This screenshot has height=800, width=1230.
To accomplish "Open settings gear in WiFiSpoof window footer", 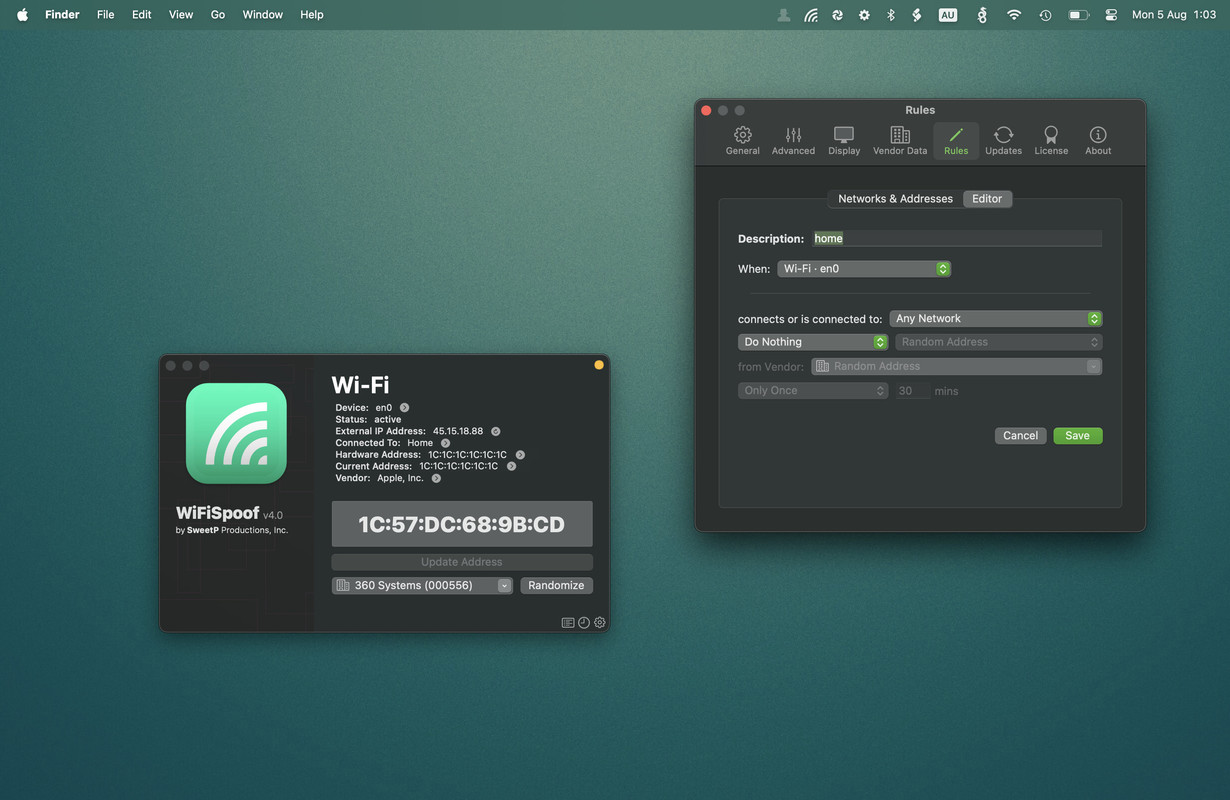I will point(600,622).
